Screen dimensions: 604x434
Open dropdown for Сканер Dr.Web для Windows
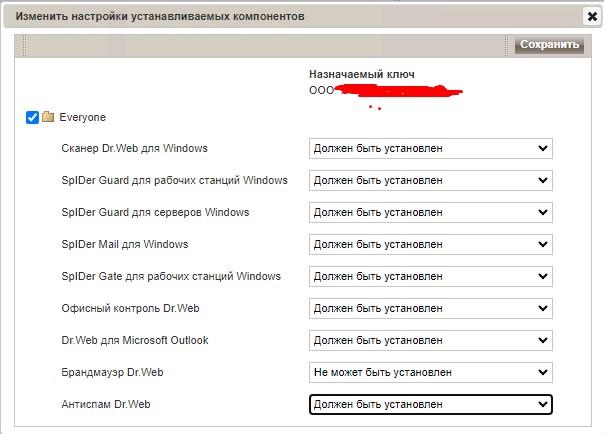pyautogui.click(x=430, y=148)
